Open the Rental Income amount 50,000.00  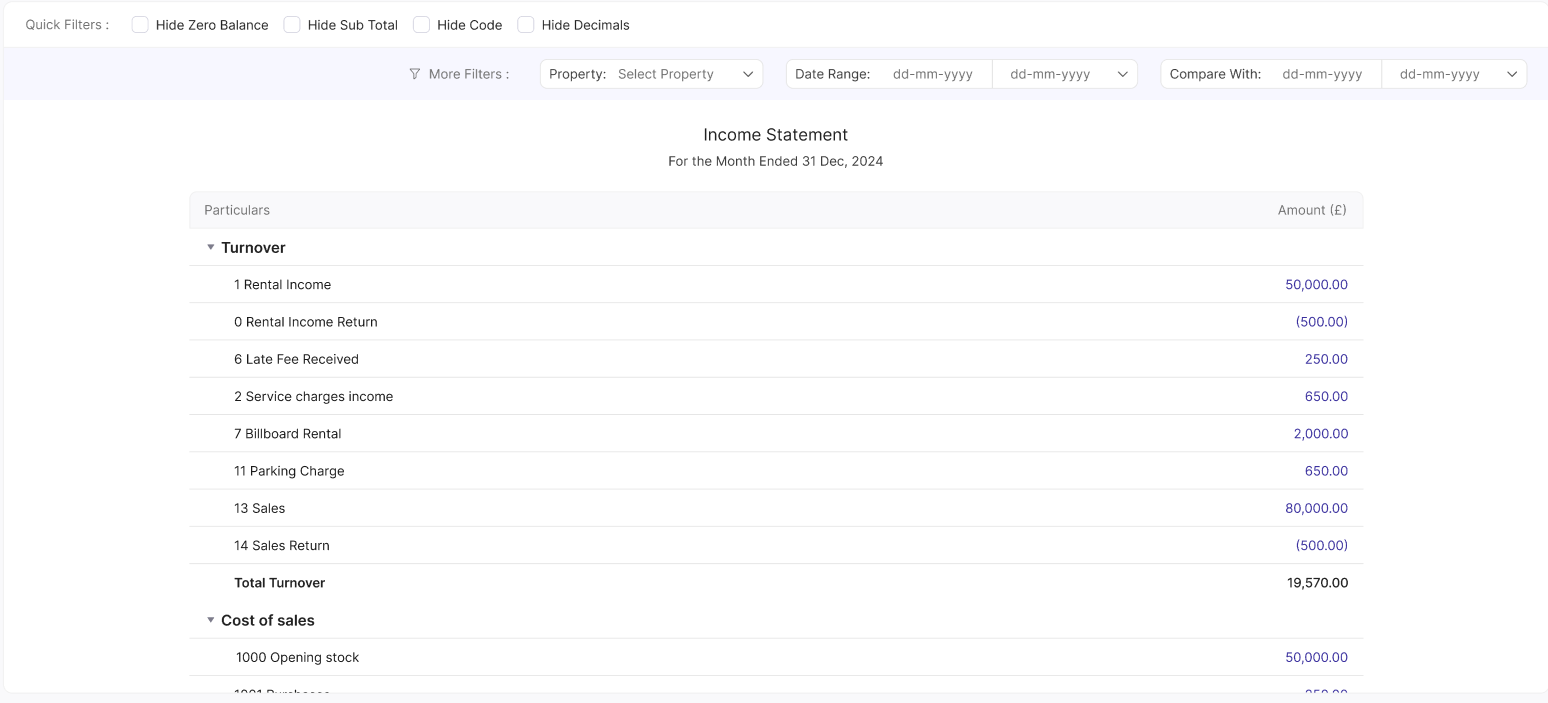click(1316, 285)
